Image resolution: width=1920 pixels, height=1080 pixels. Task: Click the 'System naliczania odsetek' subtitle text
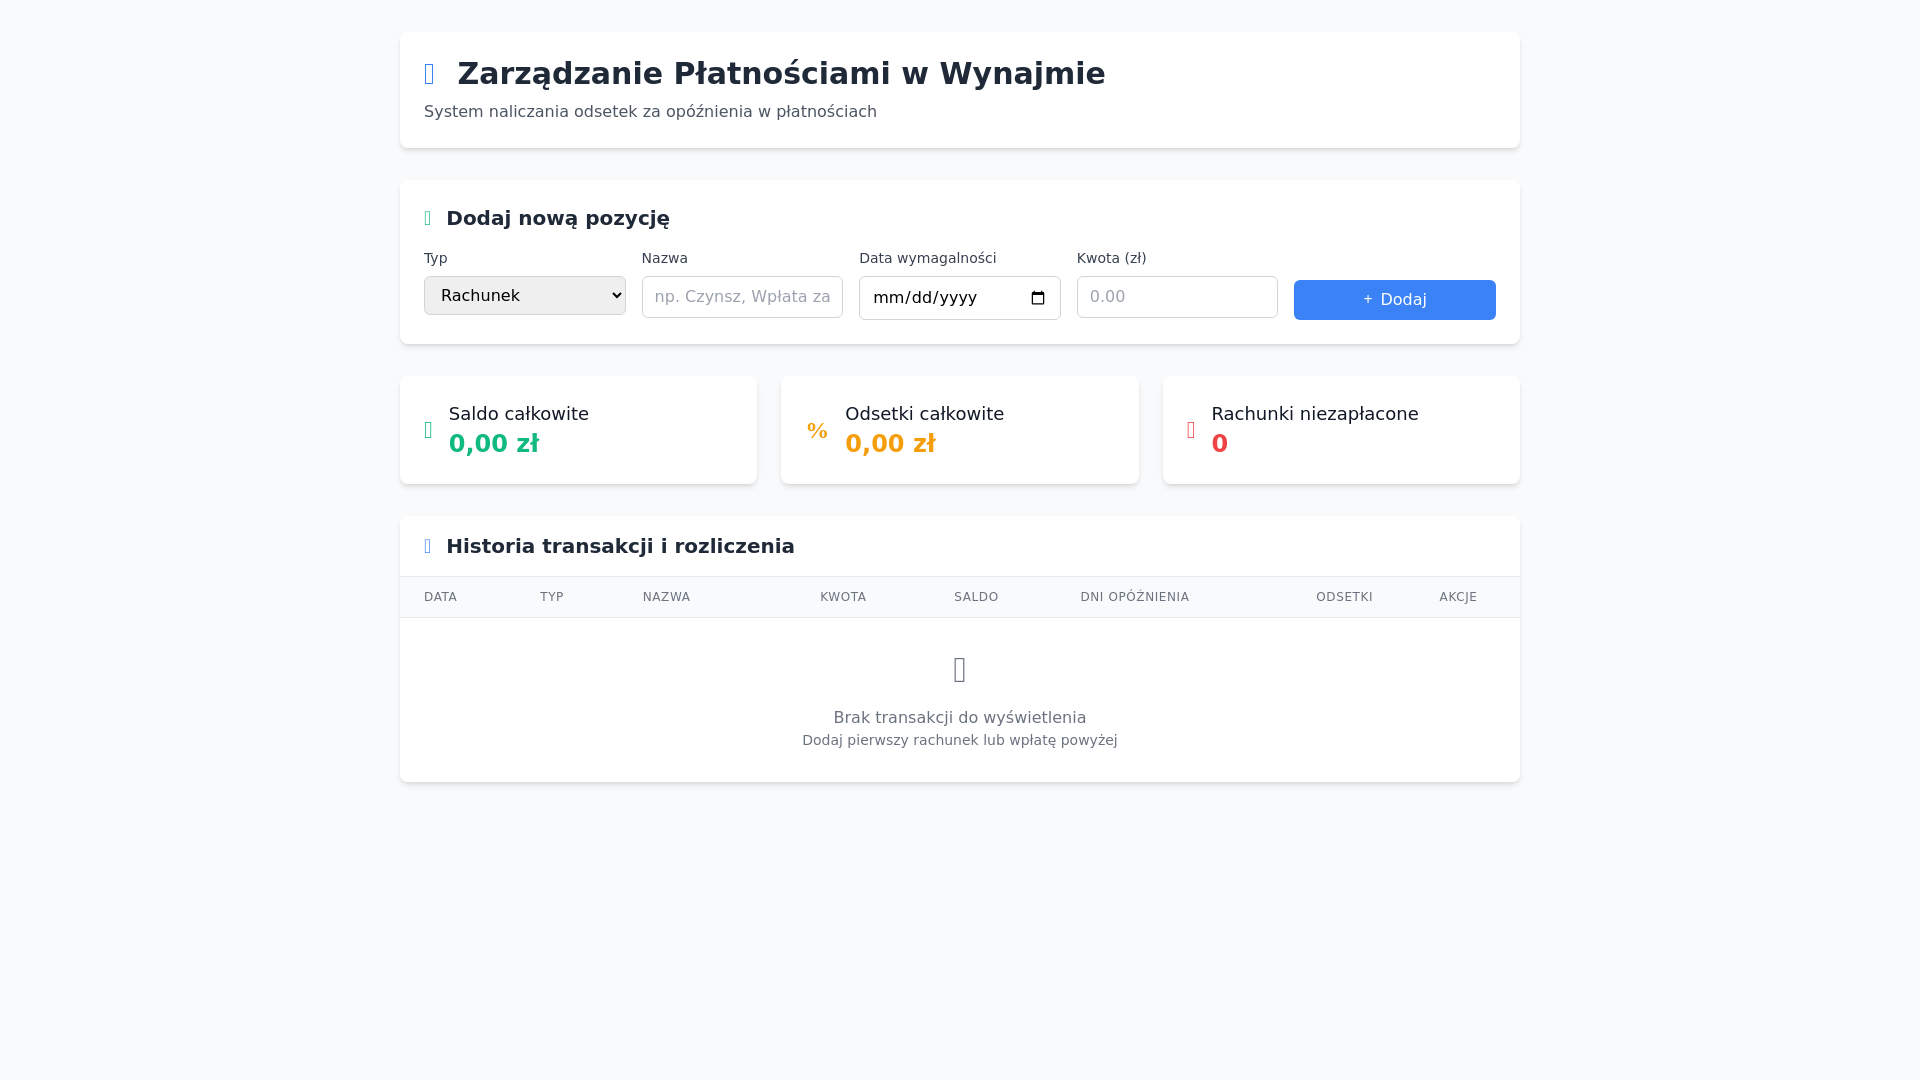[650, 111]
